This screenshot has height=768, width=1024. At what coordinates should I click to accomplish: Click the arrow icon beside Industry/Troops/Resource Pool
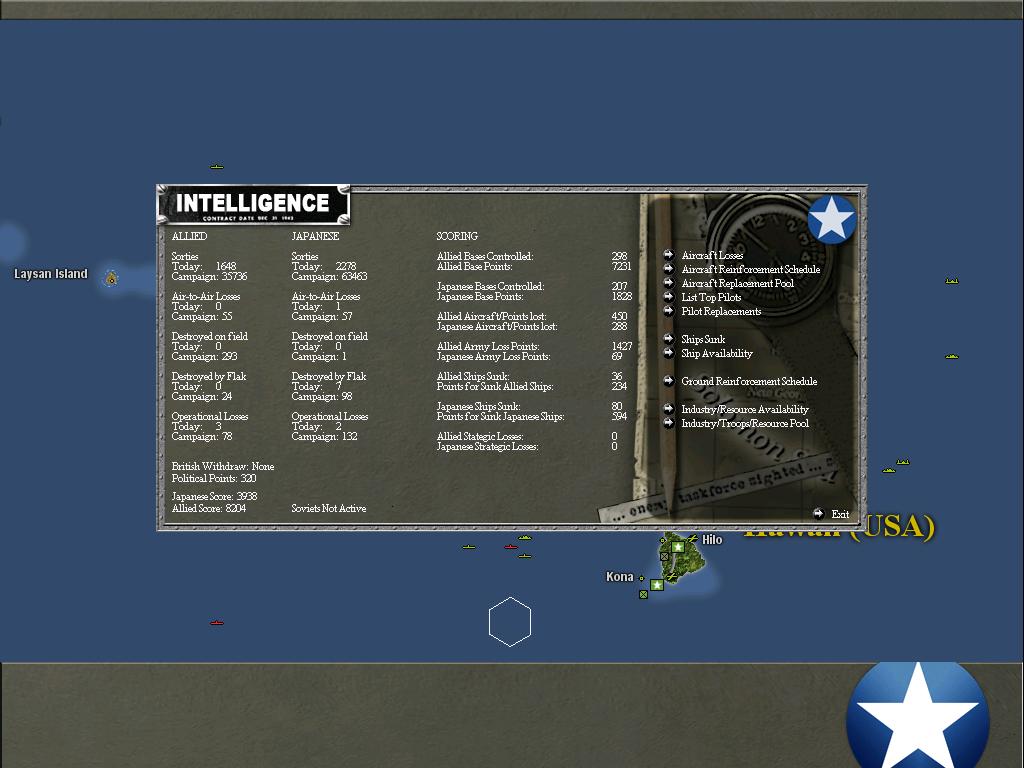(x=668, y=423)
